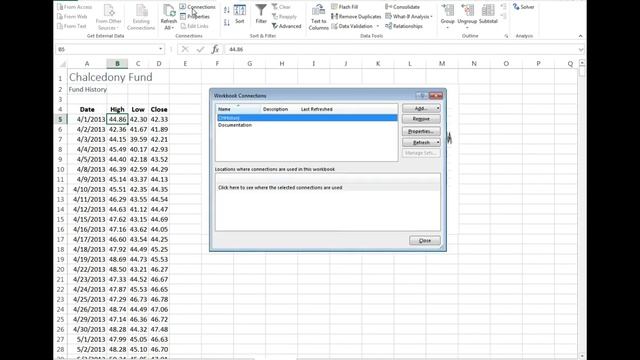Image resolution: width=640 pixels, height=360 pixels.
Task: Click the Properties button in dialog
Action: pyautogui.click(x=421, y=131)
